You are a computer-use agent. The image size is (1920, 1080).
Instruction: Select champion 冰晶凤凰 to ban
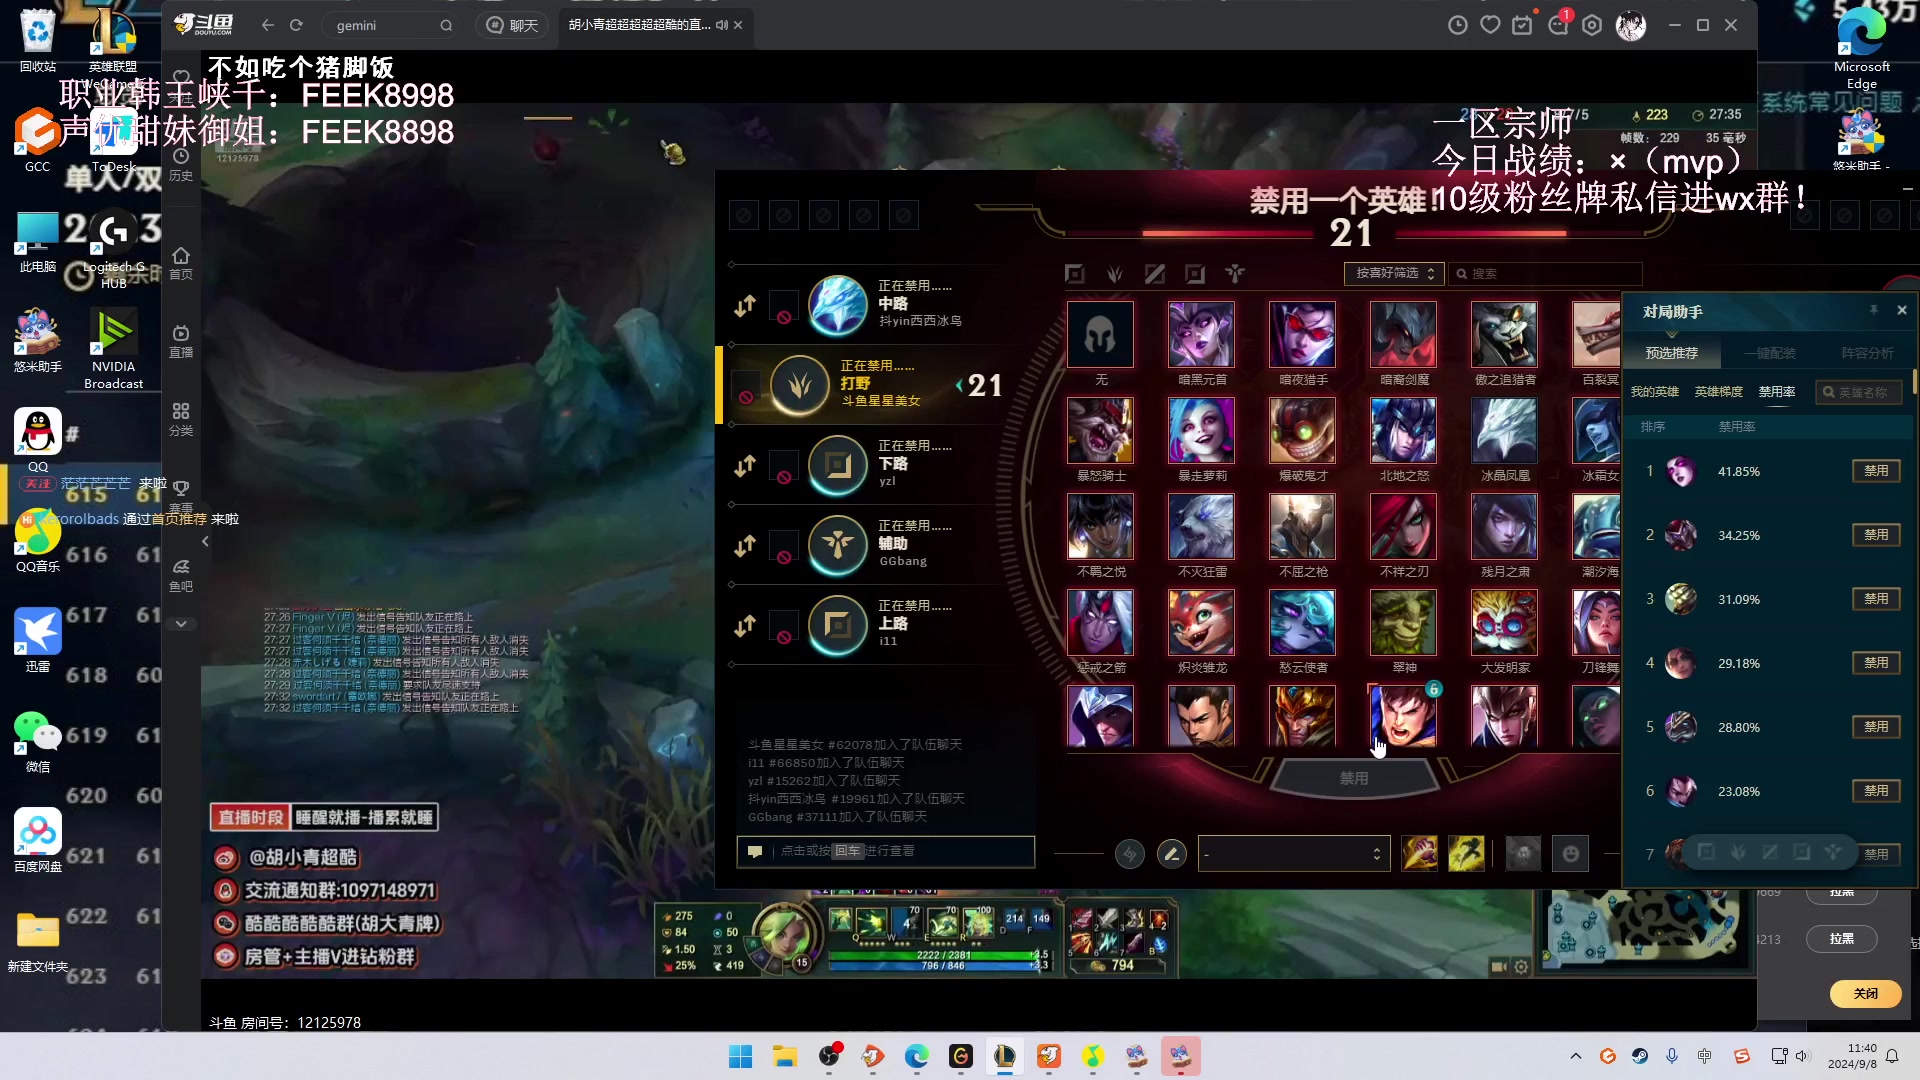click(x=1504, y=431)
